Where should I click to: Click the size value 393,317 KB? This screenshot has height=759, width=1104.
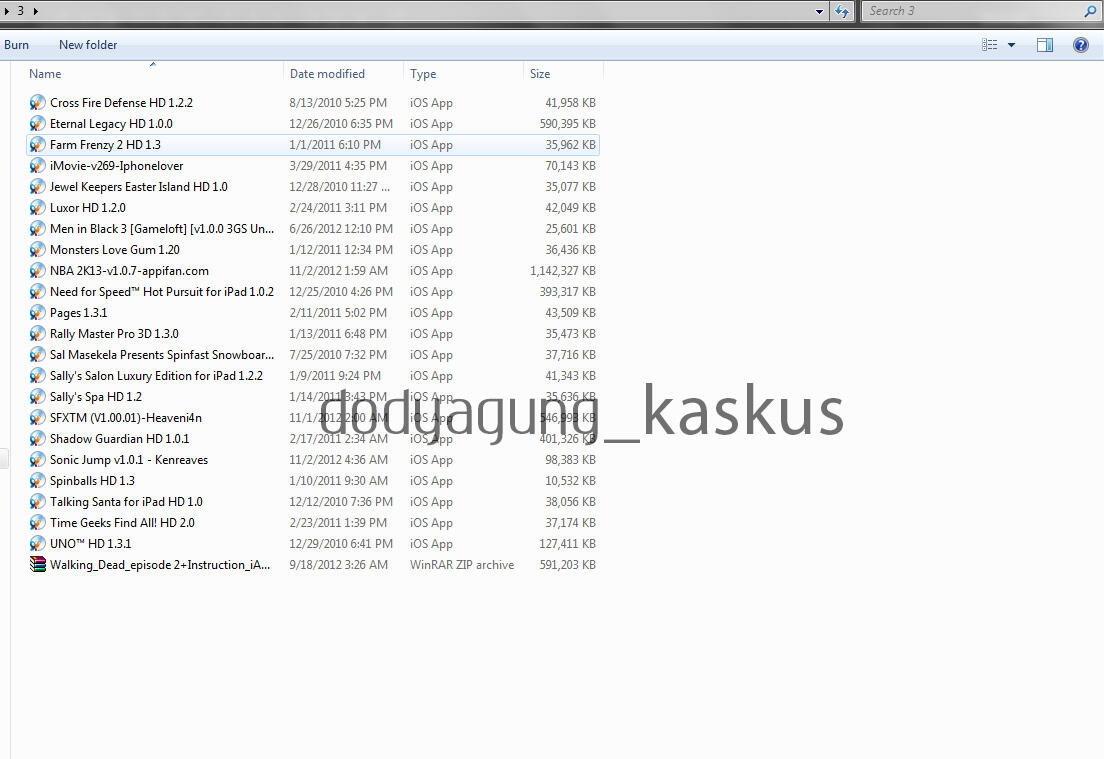(x=567, y=292)
